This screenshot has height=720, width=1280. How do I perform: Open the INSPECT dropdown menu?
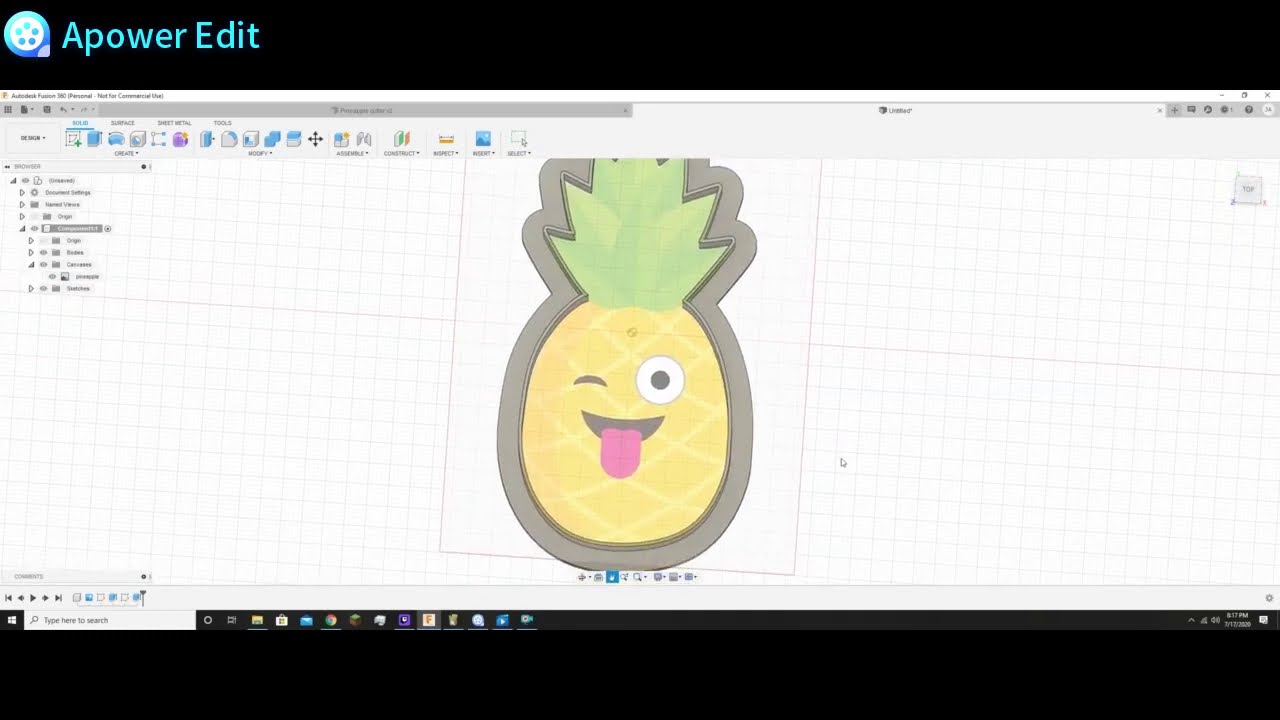point(446,154)
